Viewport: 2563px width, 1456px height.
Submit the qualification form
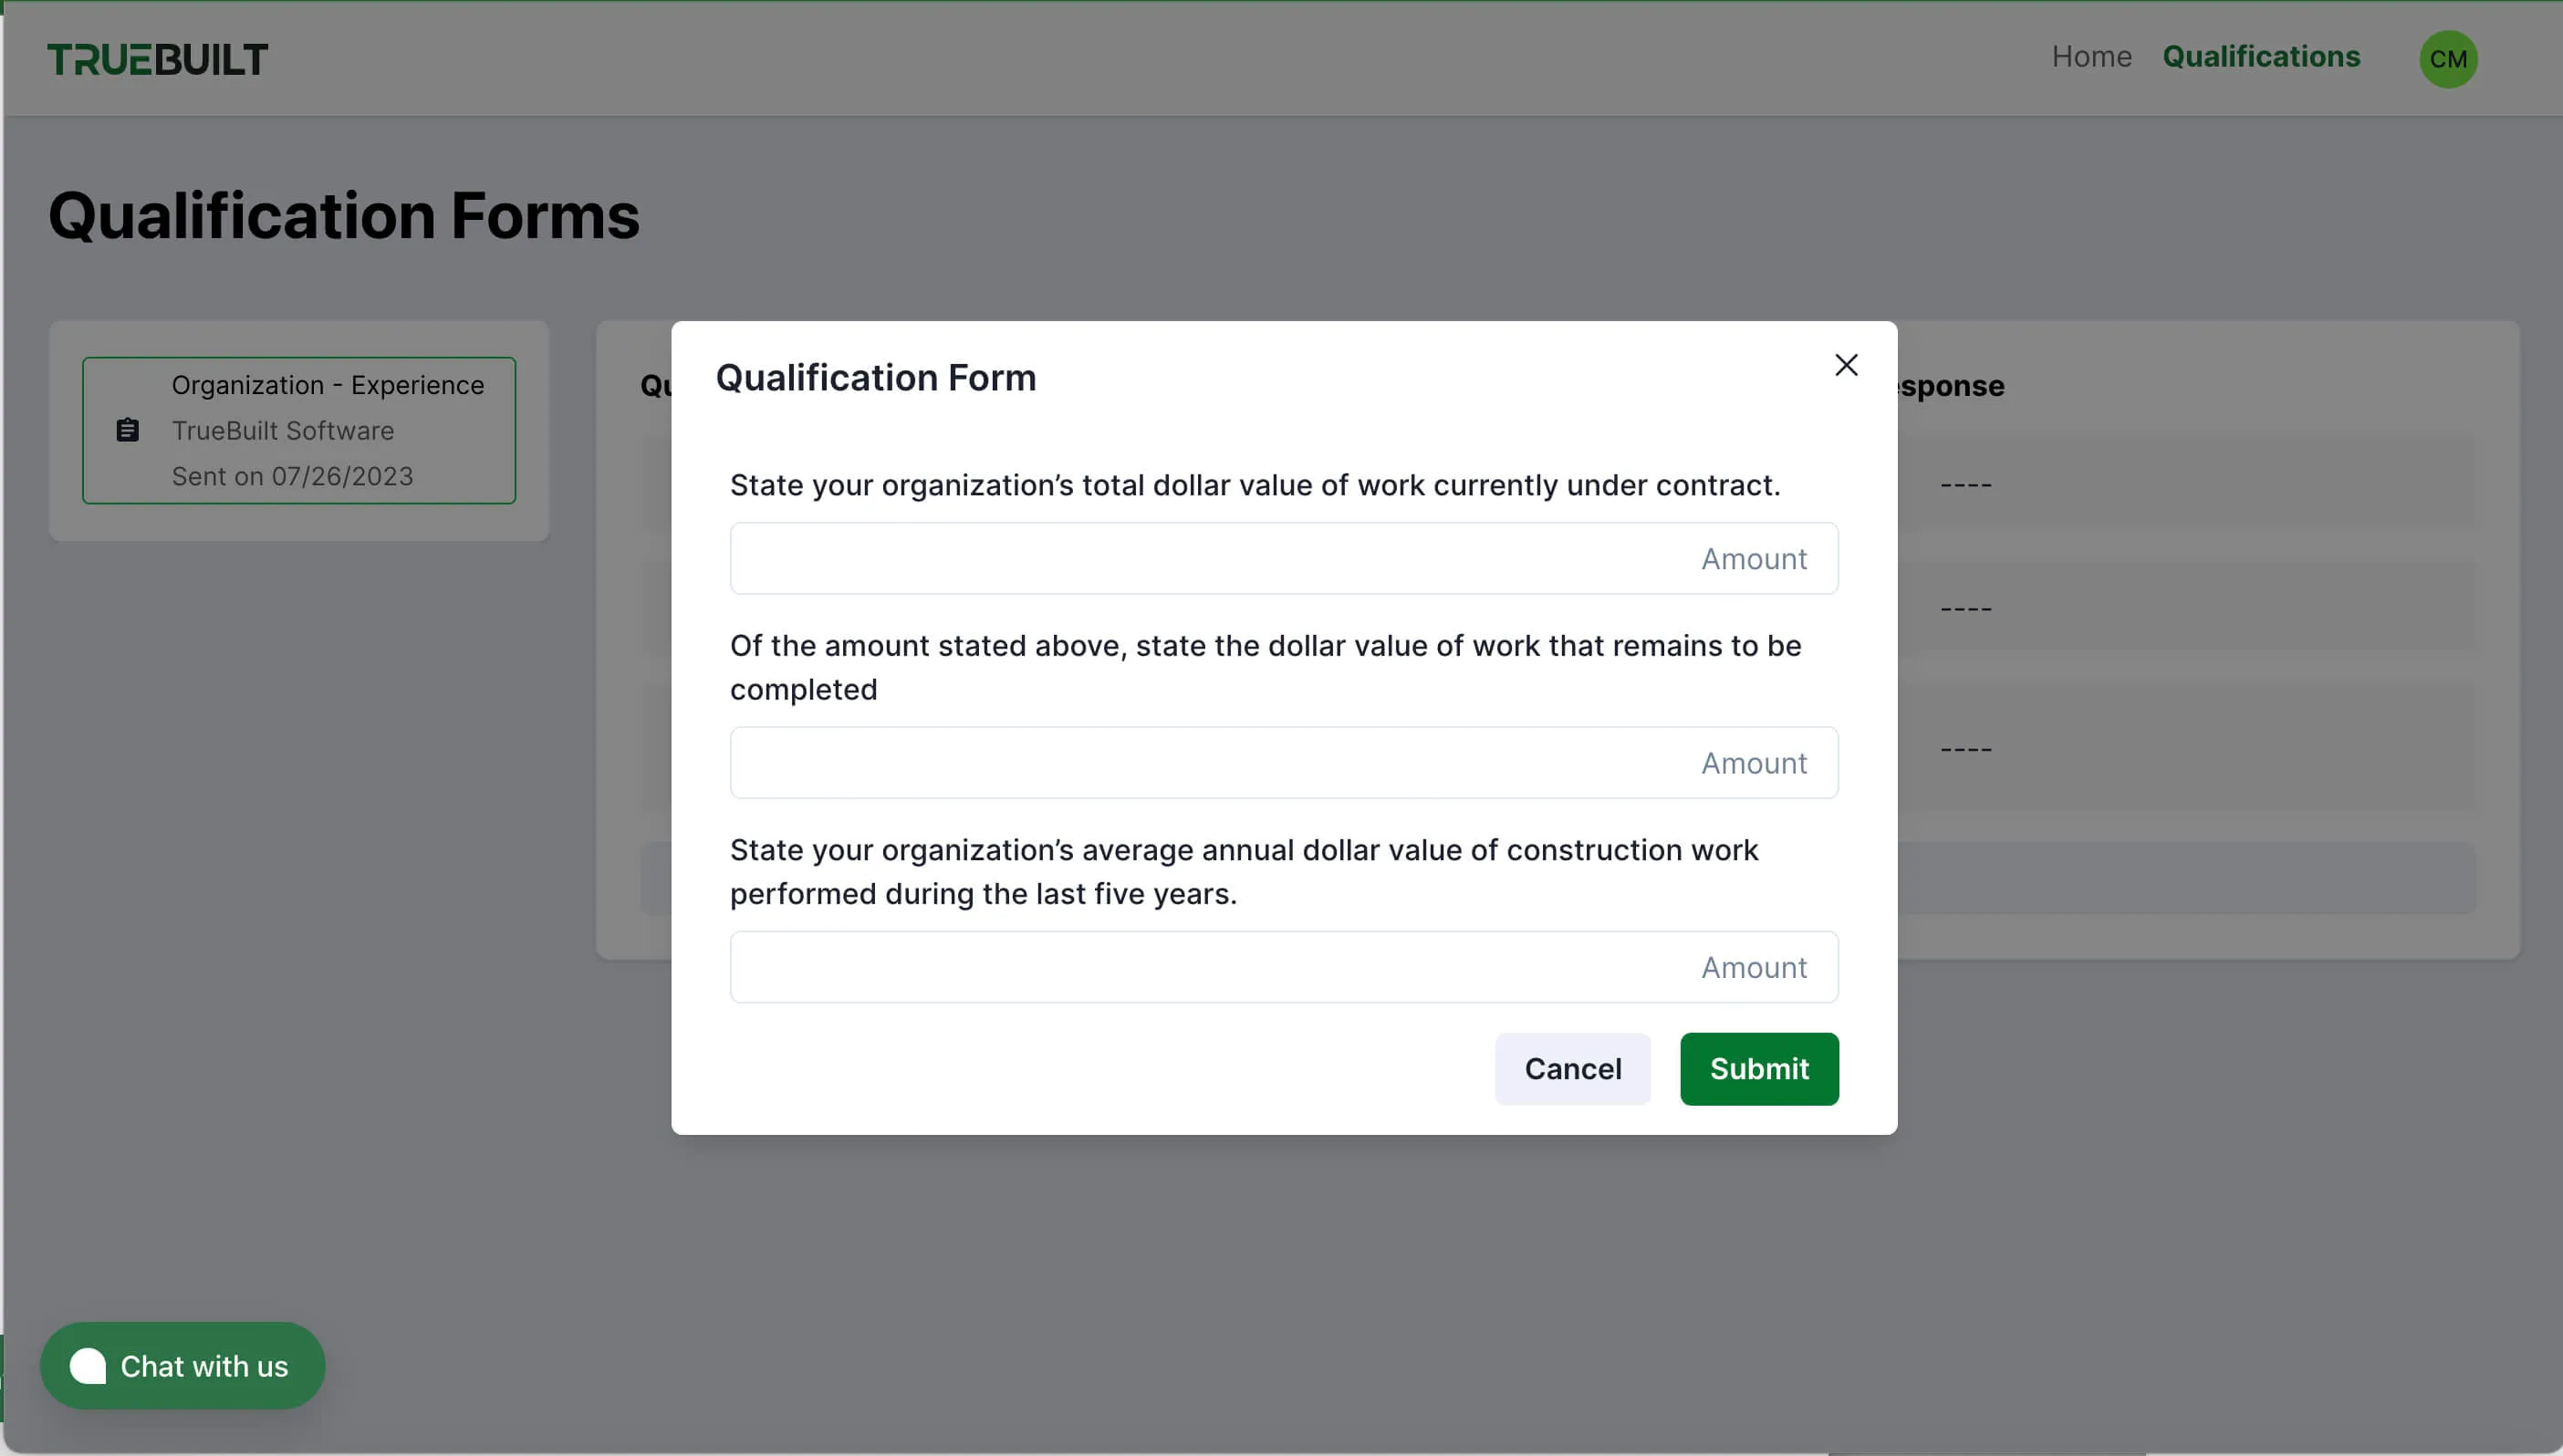(x=1758, y=1068)
